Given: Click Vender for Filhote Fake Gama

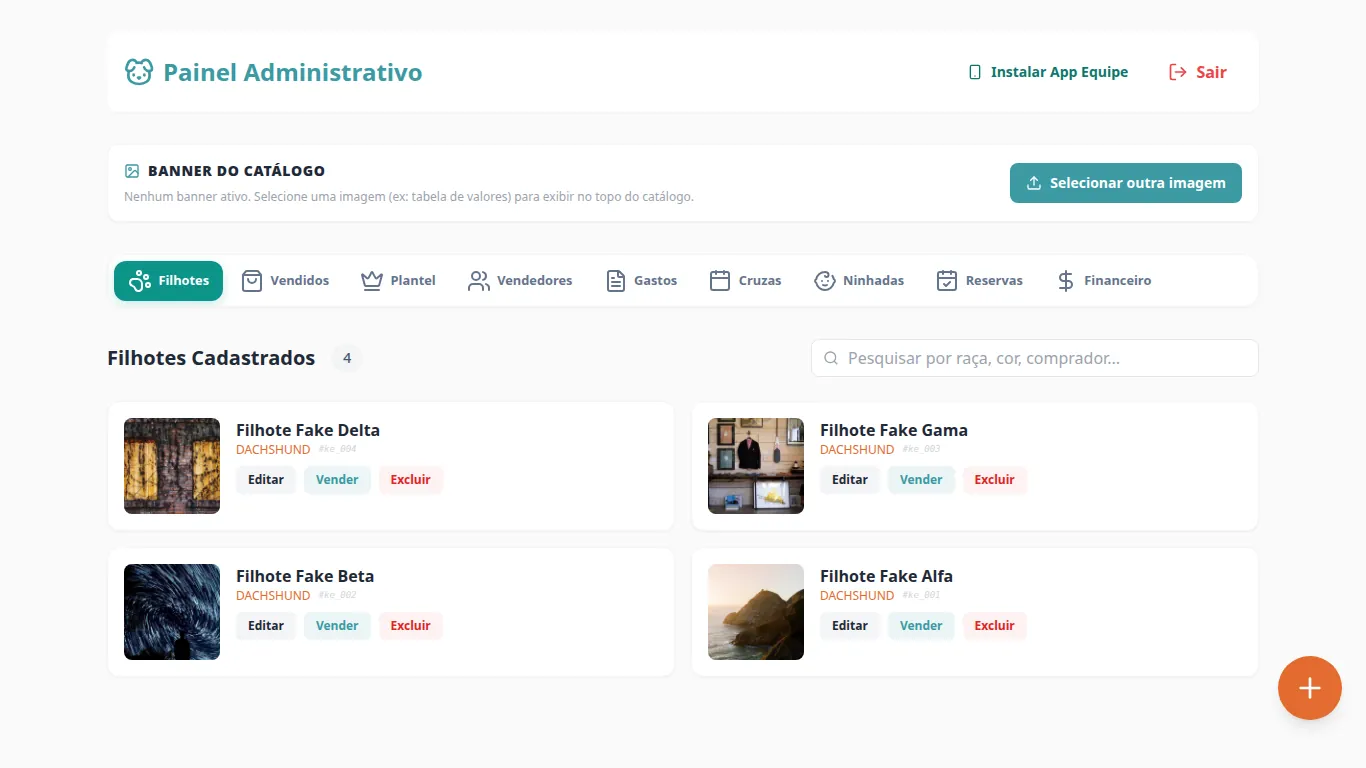Looking at the screenshot, I should pos(921,480).
